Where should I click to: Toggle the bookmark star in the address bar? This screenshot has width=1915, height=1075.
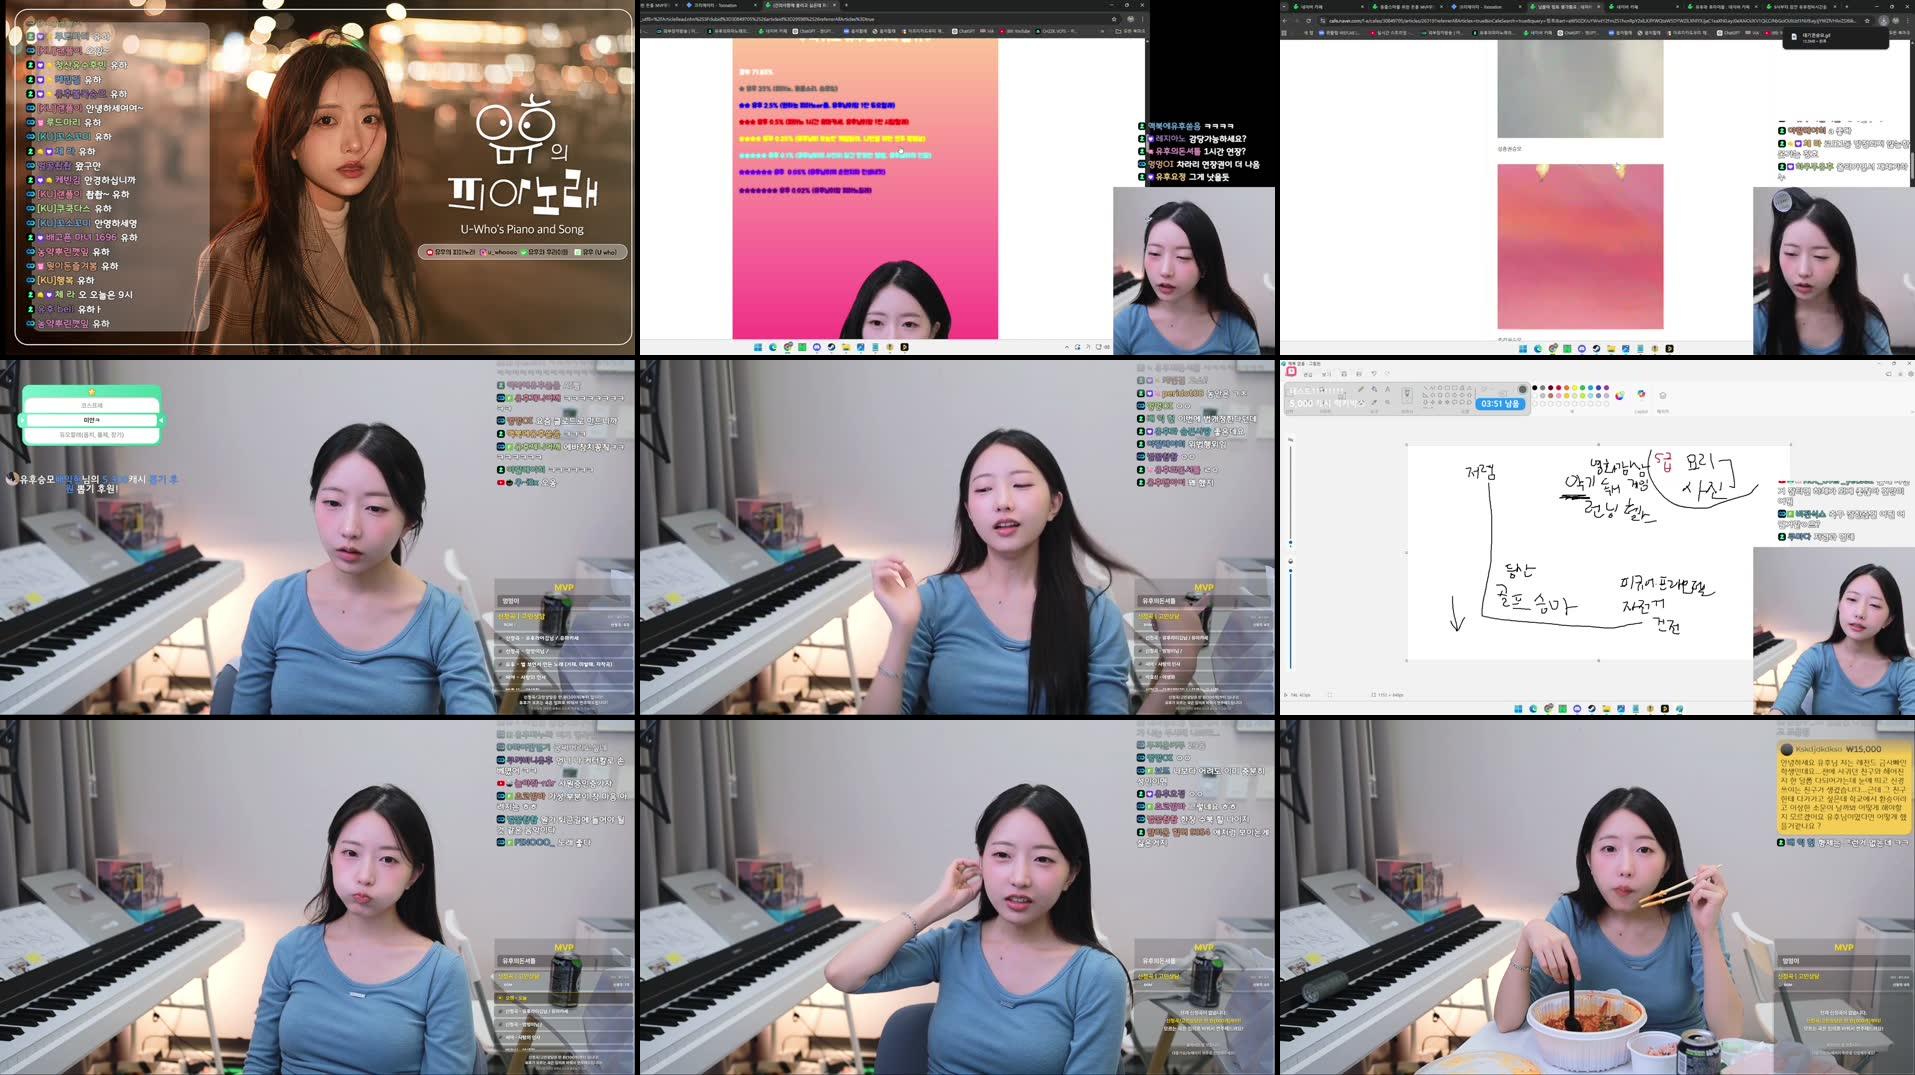(1868, 20)
